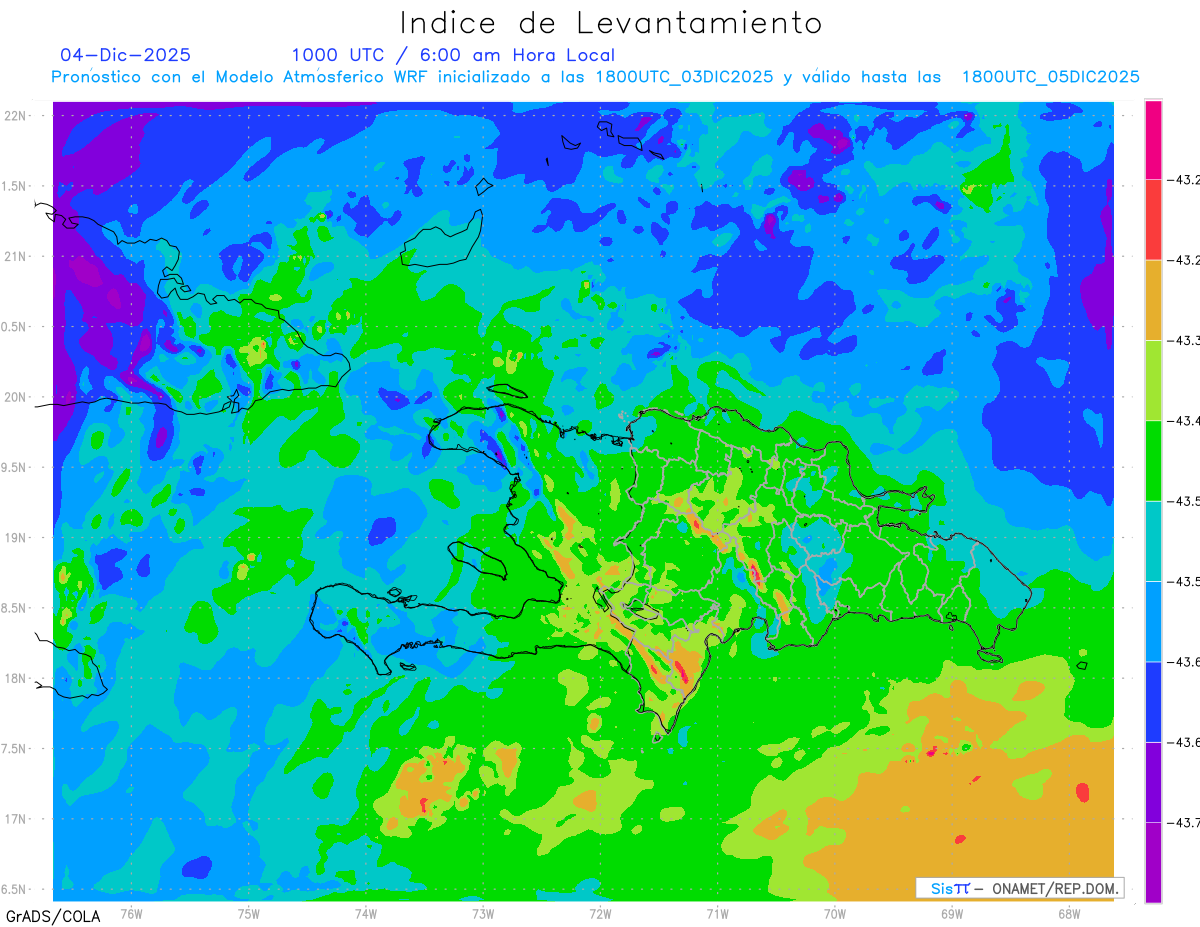Viewport: 1200px width, 927px height.
Task: Select the yellow-green legend color swatch
Action: click(x=1153, y=380)
